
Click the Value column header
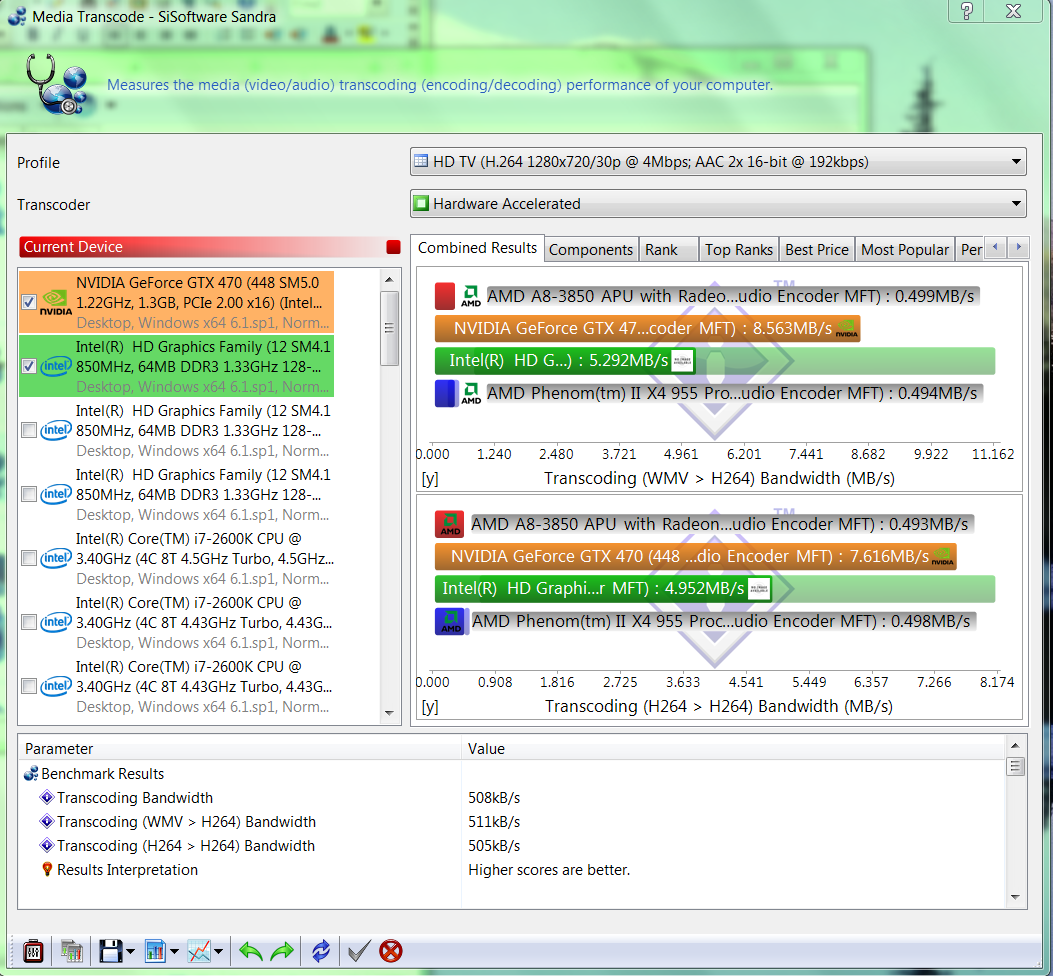click(x=733, y=748)
